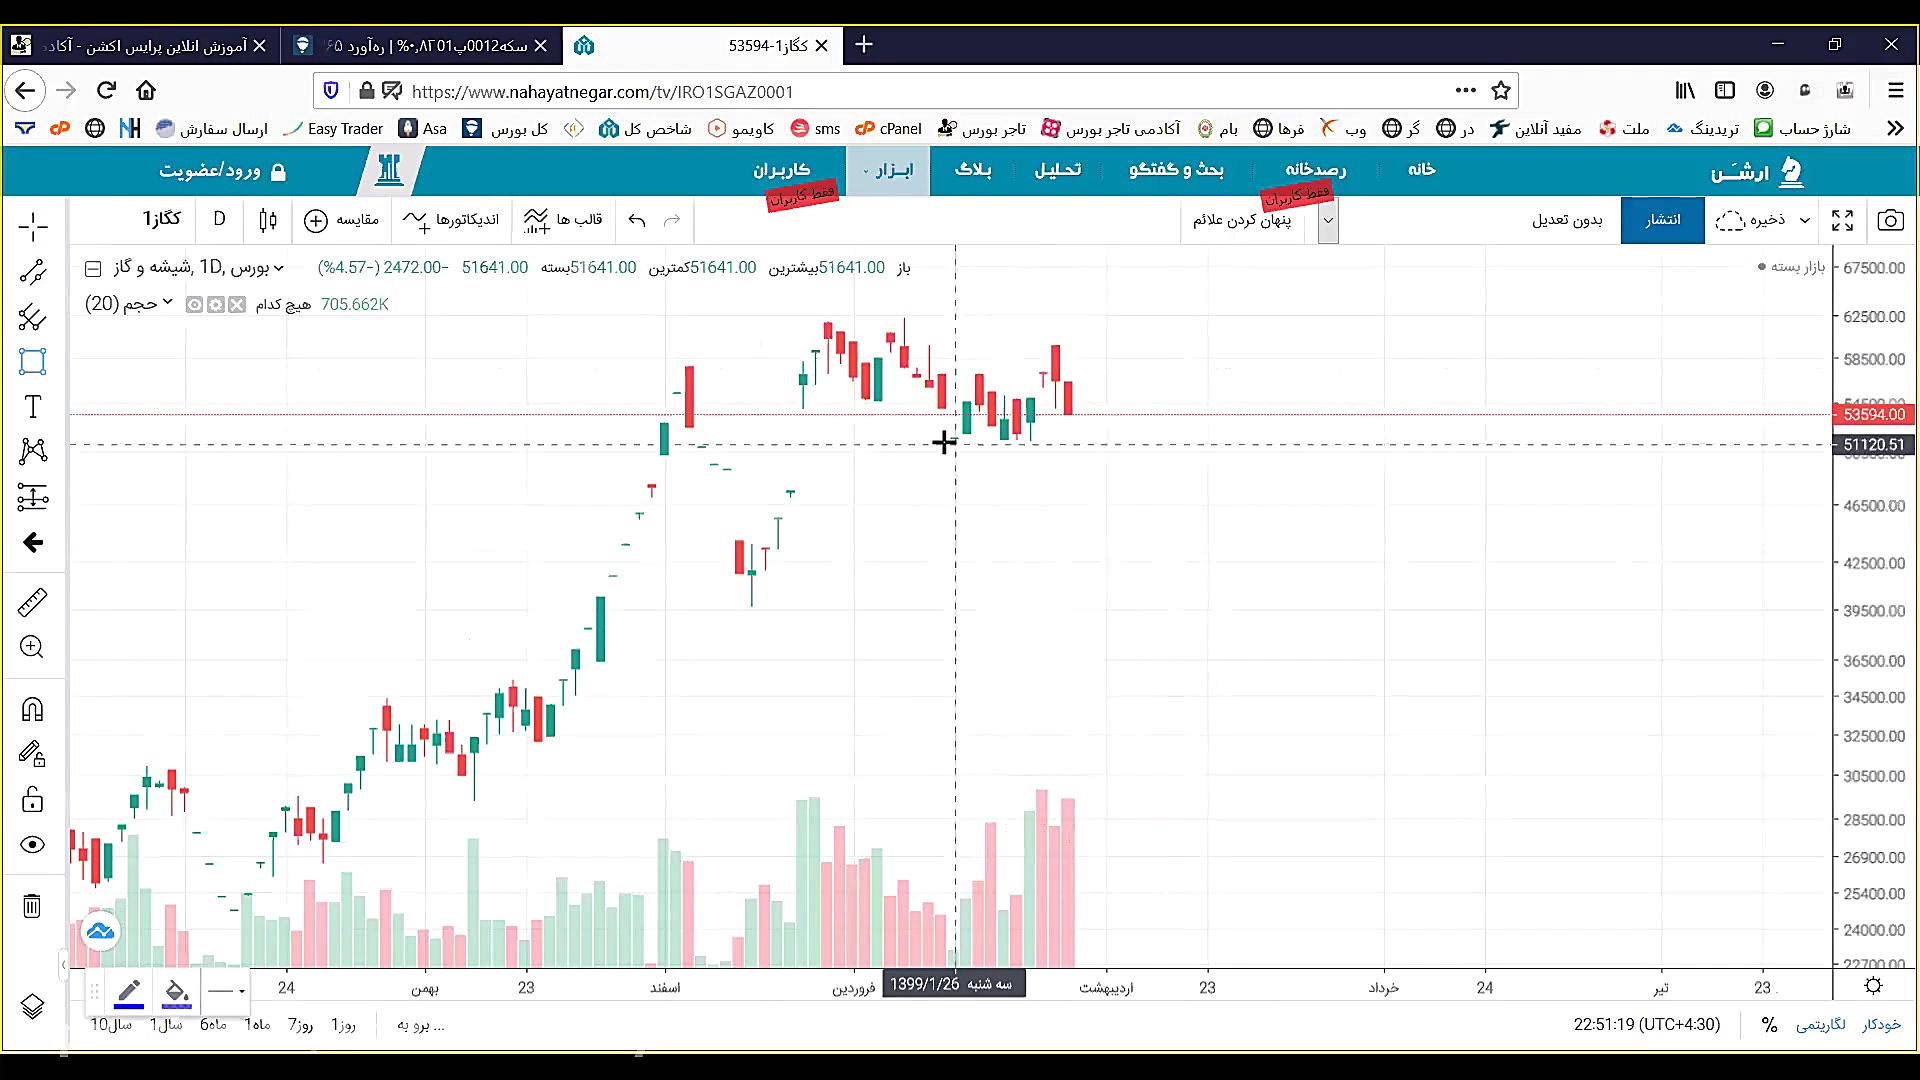Viewport: 1920px width, 1080px height.
Task: Activate the zoom in tool
Action: 32,647
